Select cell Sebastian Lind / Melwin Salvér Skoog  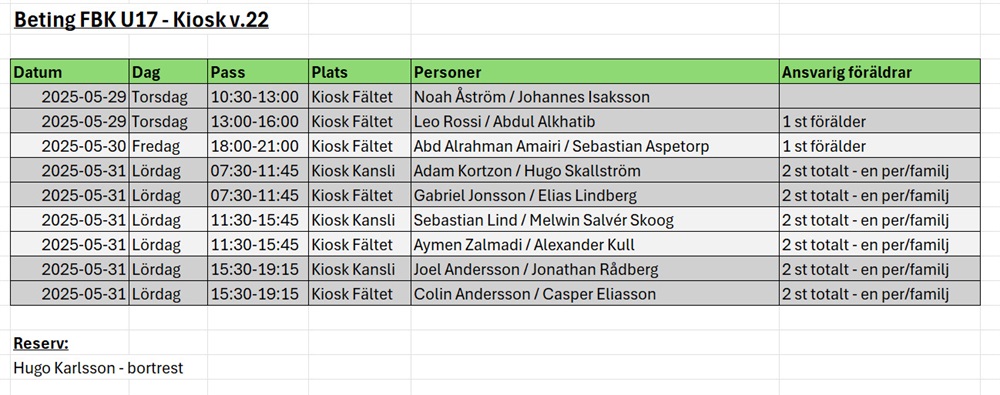[x=595, y=220]
